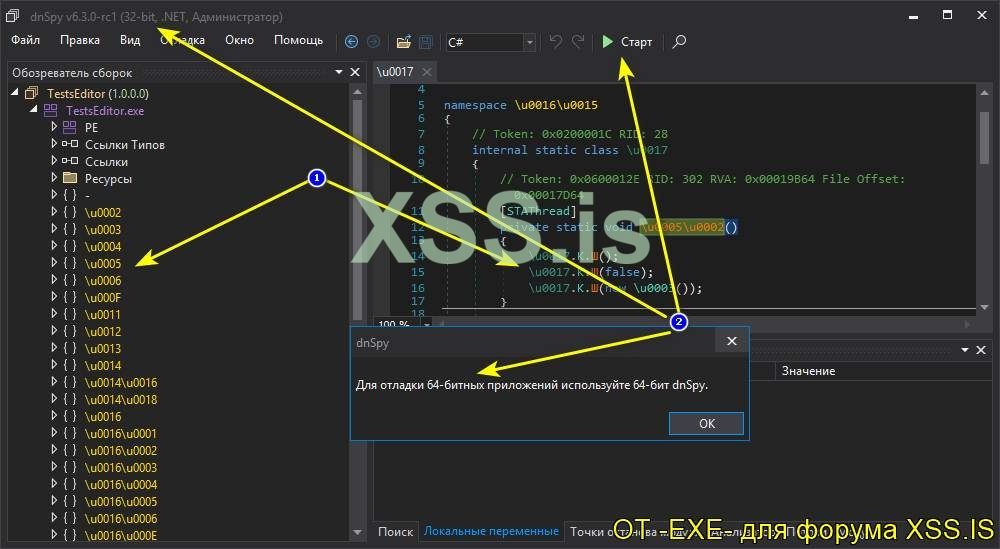Click the STAThread attribute in code
Viewport: 1000px width, 549px height.
[x=538, y=211]
